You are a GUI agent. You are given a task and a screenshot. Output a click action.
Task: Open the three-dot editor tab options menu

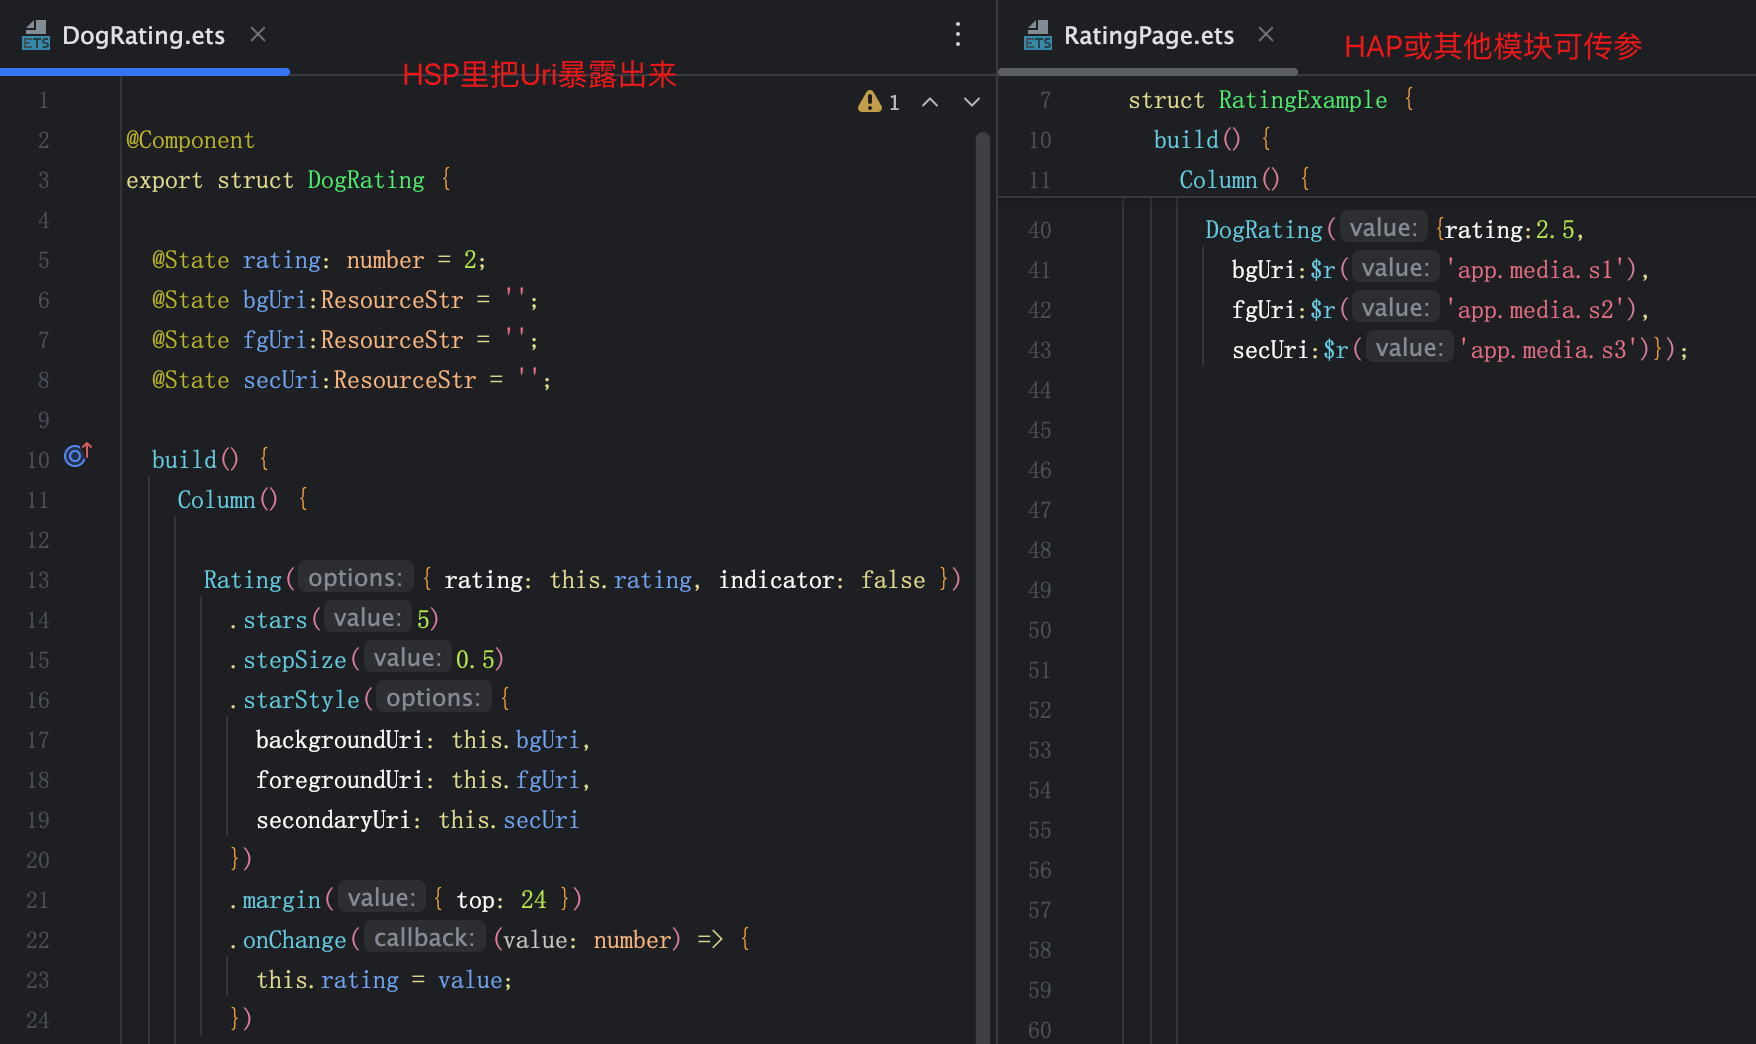[x=958, y=35]
